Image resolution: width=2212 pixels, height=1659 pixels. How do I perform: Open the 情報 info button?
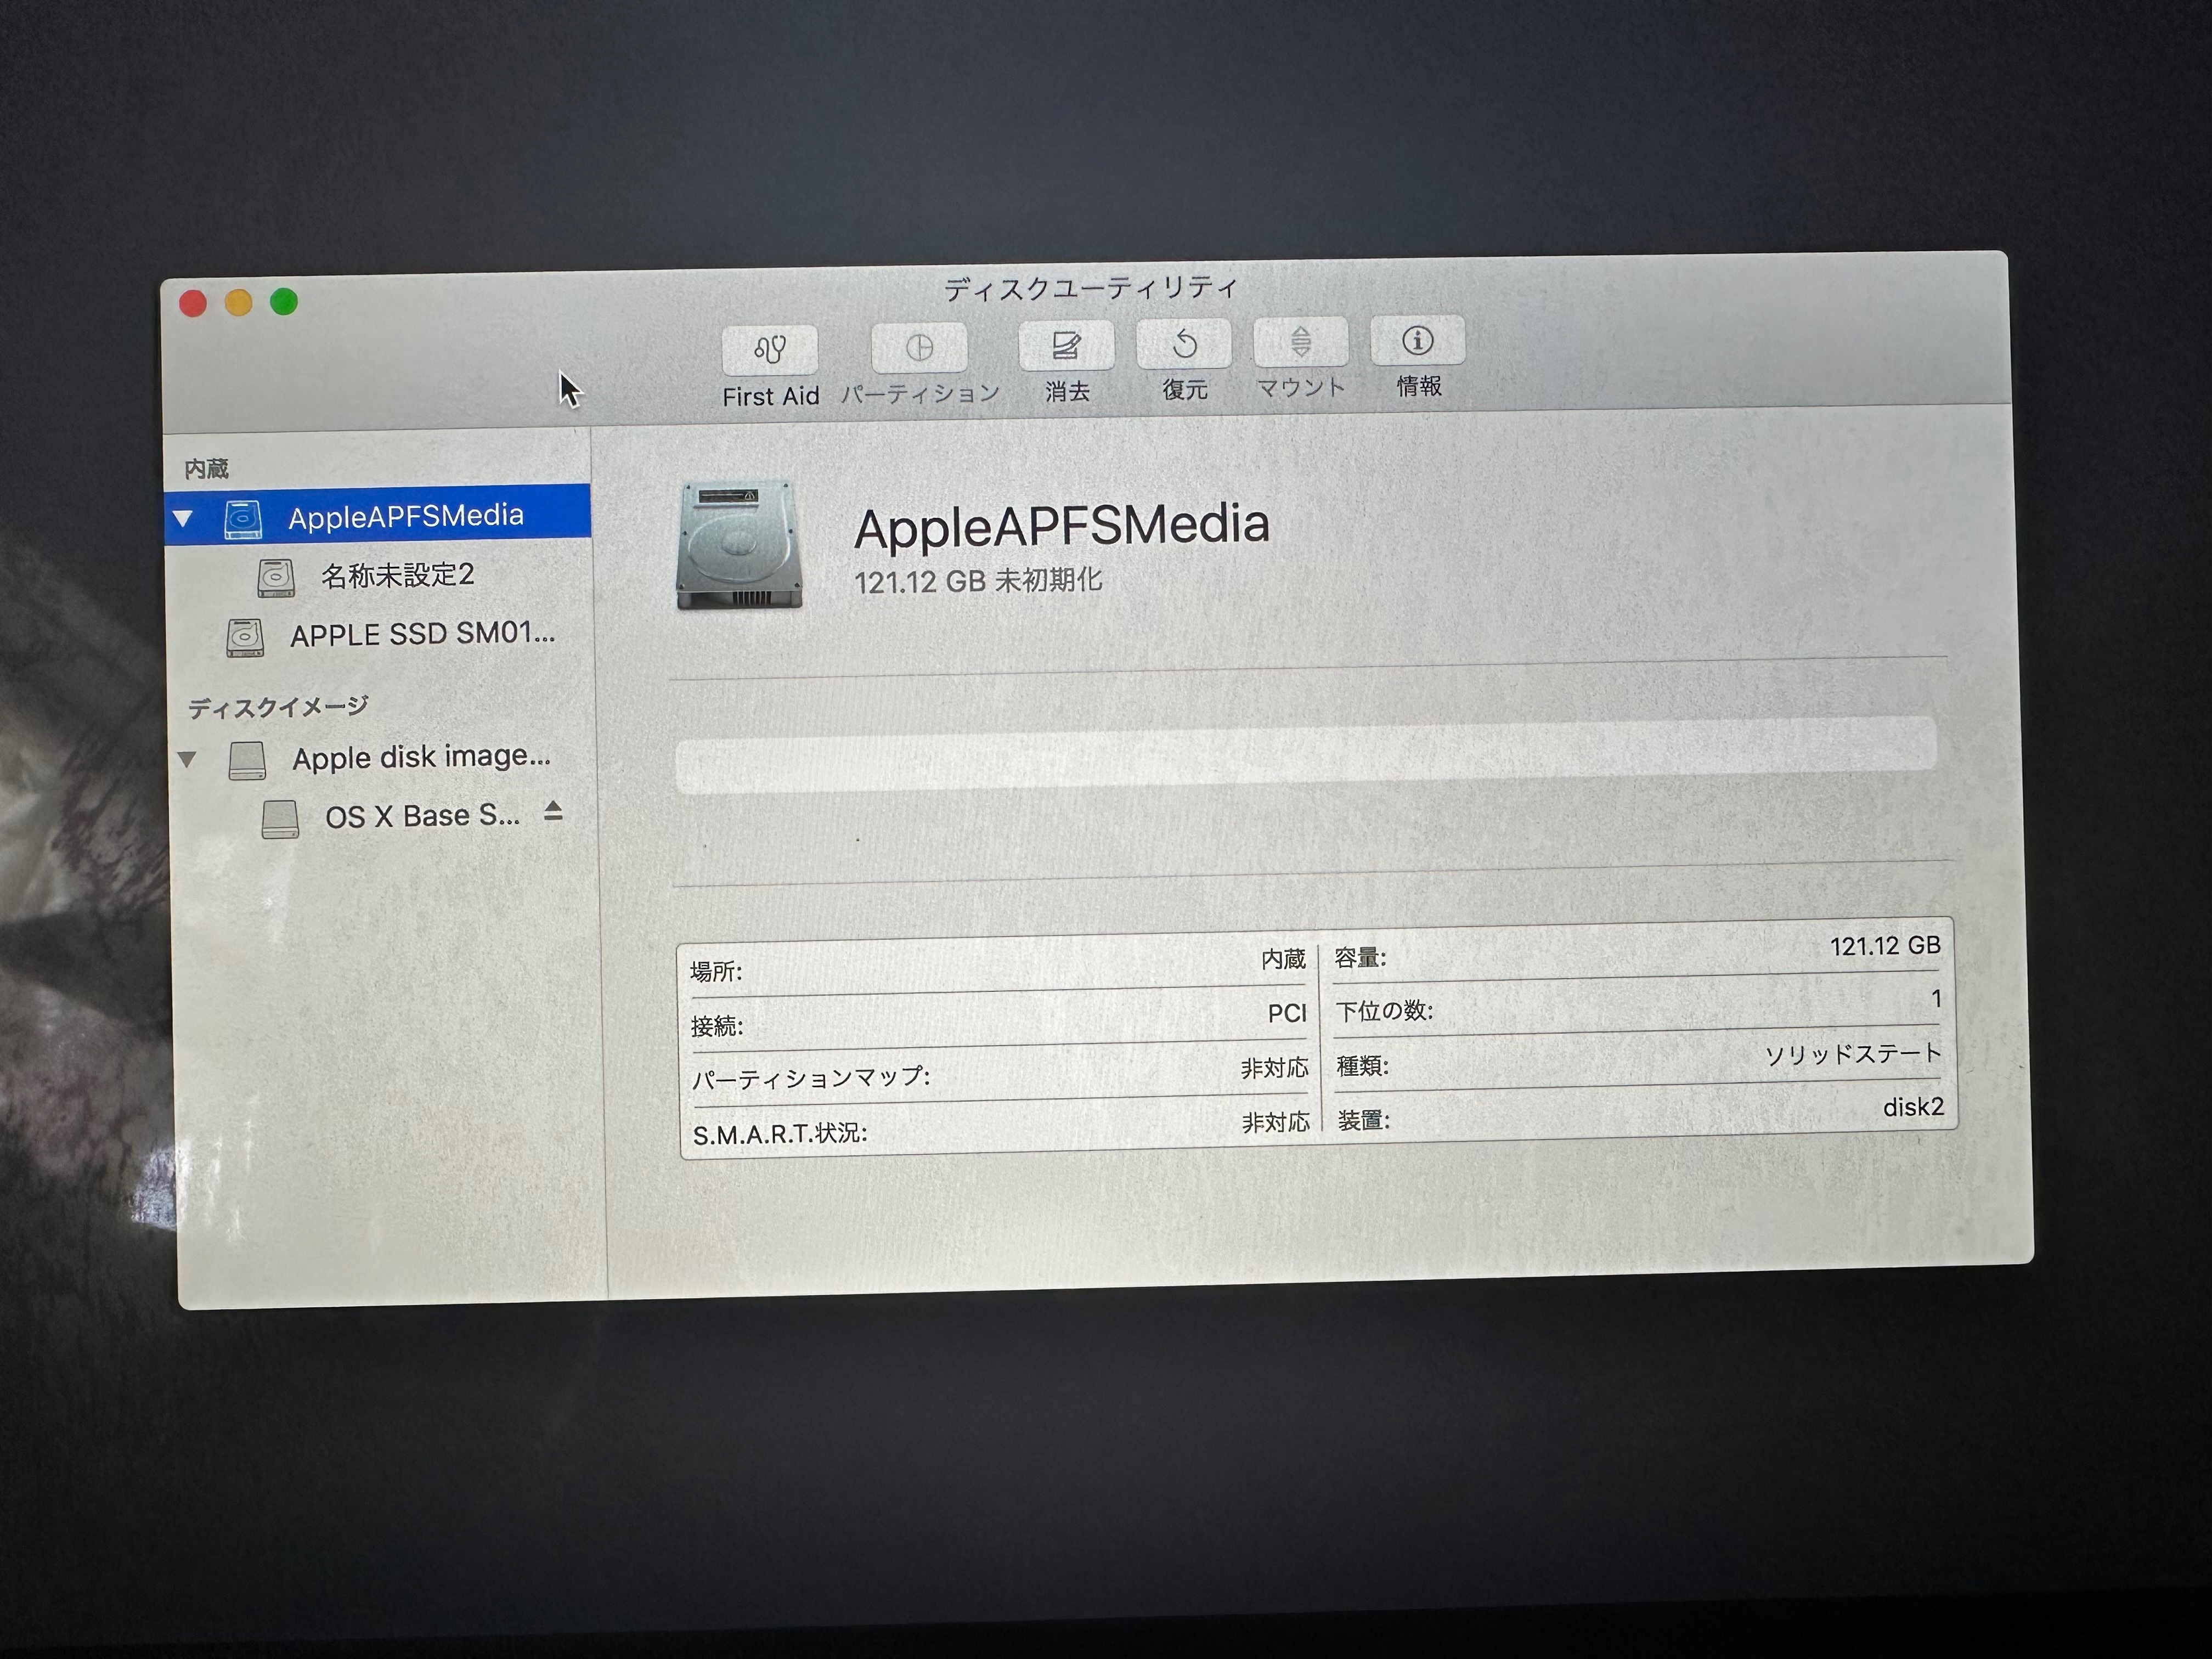pos(1417,340)
